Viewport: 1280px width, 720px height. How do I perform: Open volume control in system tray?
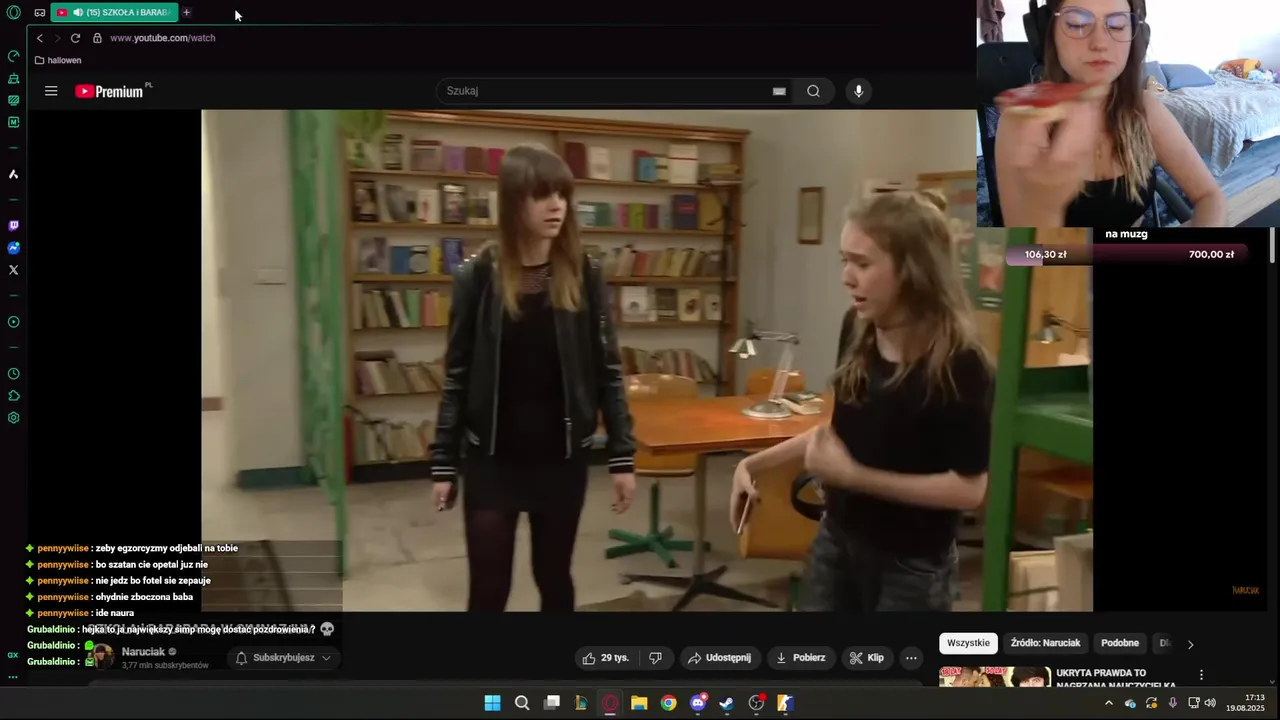tap(1211, 703)
